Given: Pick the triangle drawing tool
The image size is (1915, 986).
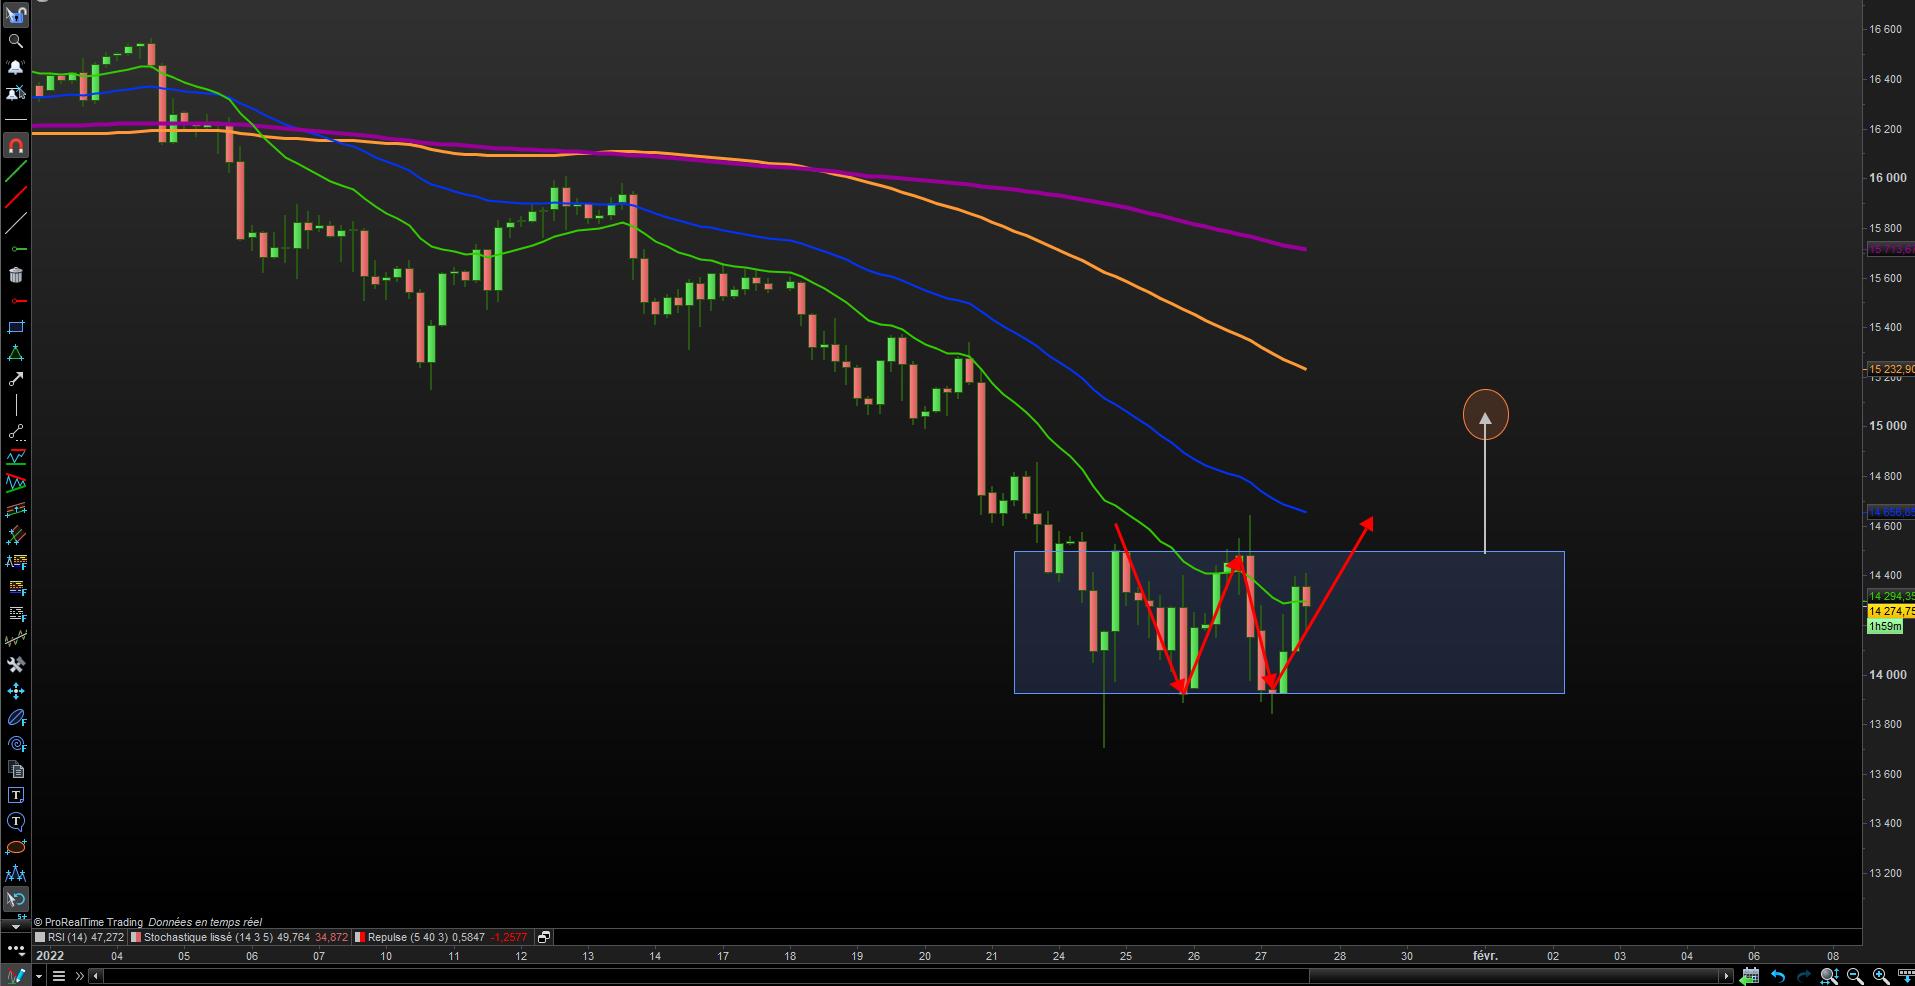Looking at the screenshot, I should 15,353.
